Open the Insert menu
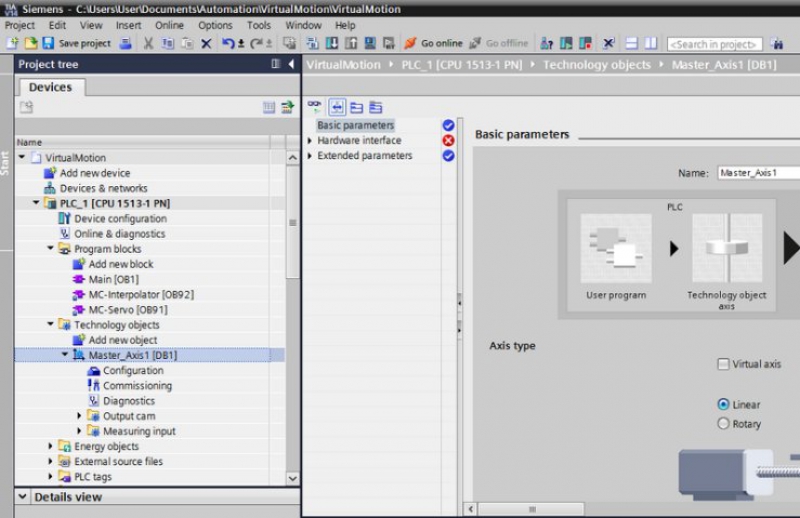Screen dimensions: 800x518 click(128, 25)
